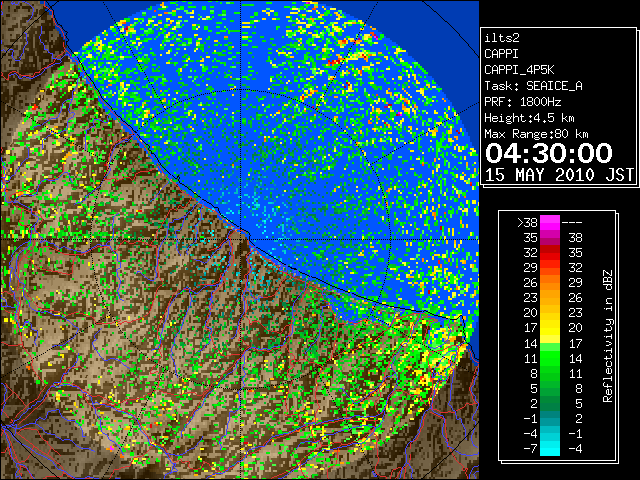Click the "-7" legend label
The image size is (640, 480).
point(530,449)
